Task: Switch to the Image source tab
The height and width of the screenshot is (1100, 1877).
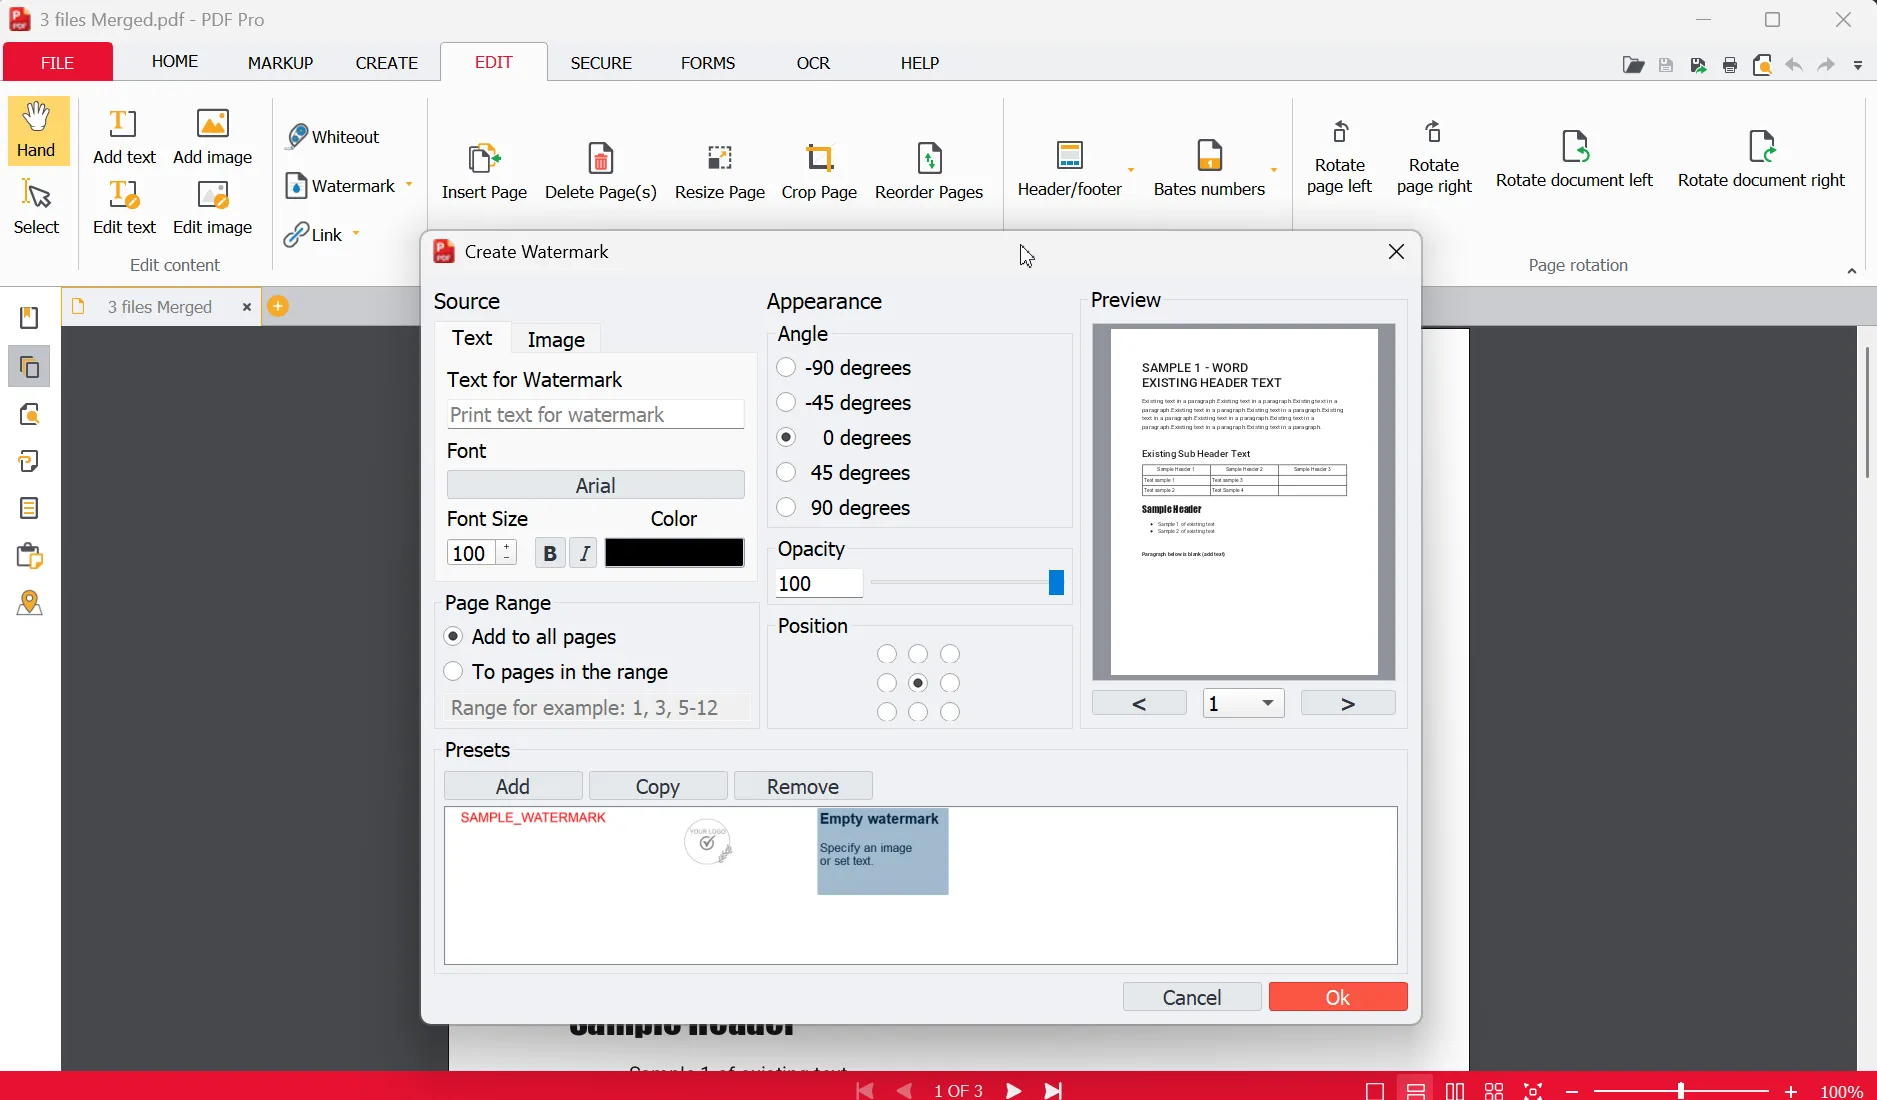Action: point(556,339)
